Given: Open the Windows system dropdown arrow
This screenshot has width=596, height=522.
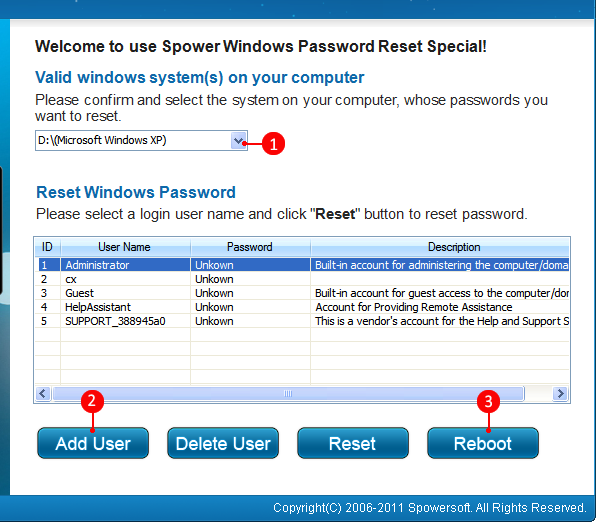Looking at the screenshot, I should tap(239, 141).
